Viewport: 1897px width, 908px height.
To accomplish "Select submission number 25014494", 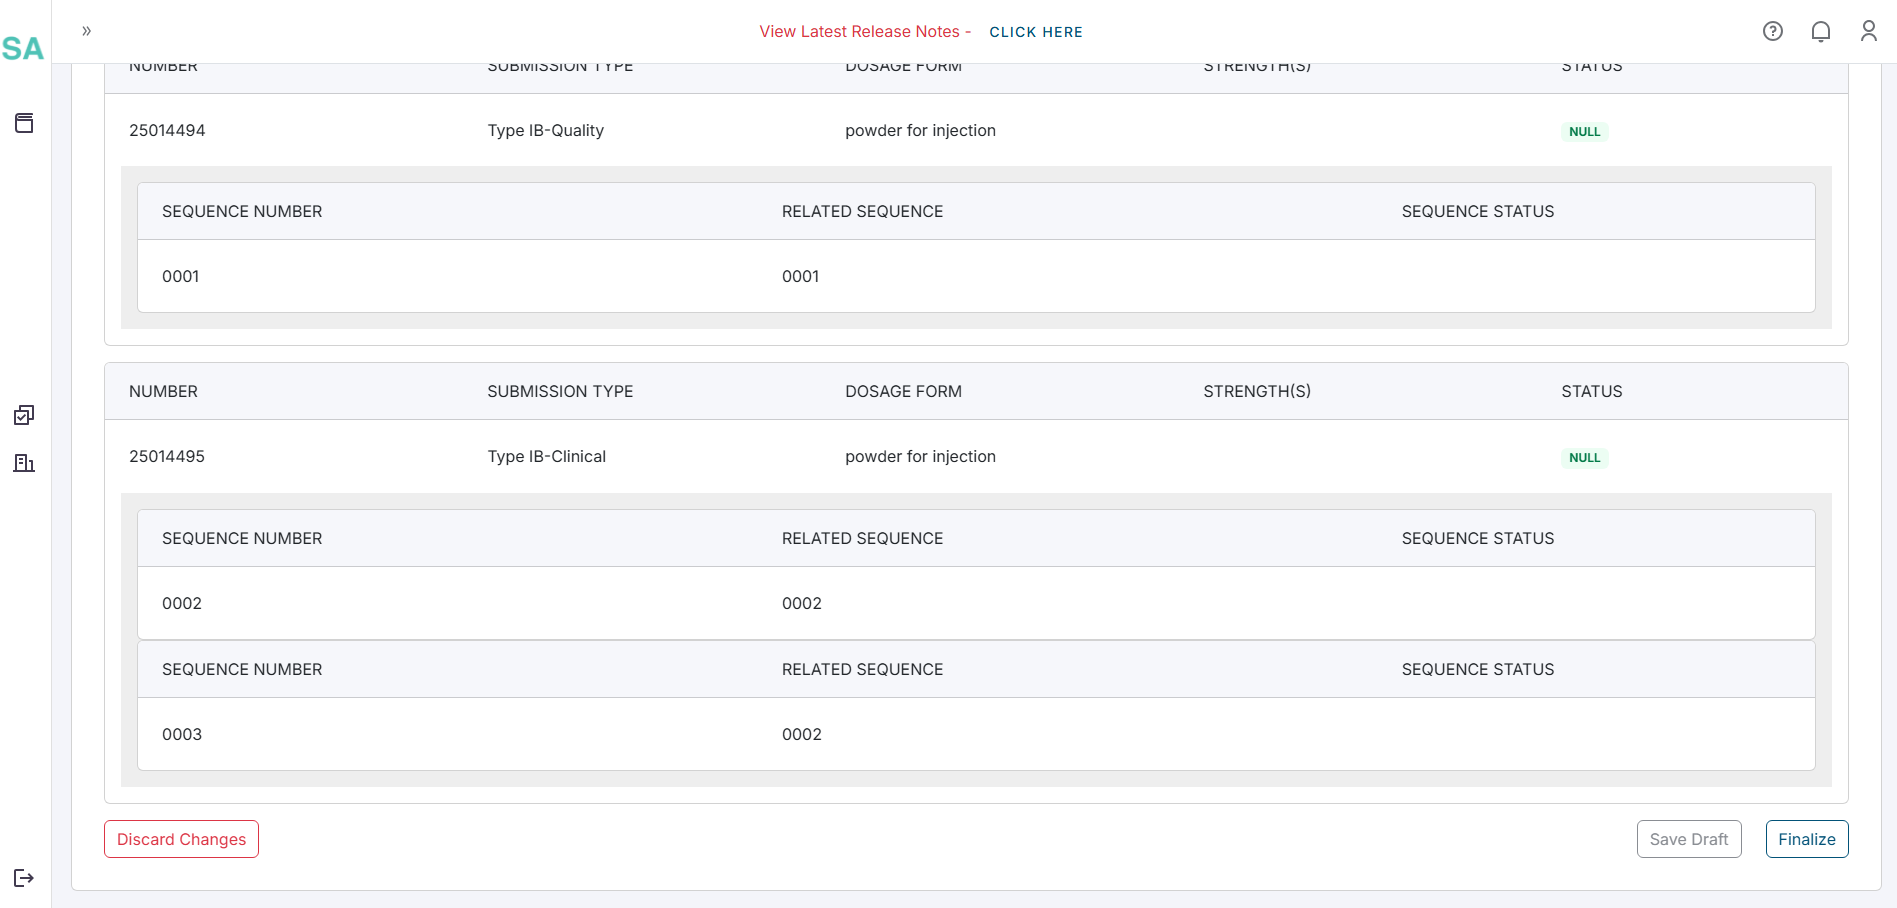I will coord(167,130).
